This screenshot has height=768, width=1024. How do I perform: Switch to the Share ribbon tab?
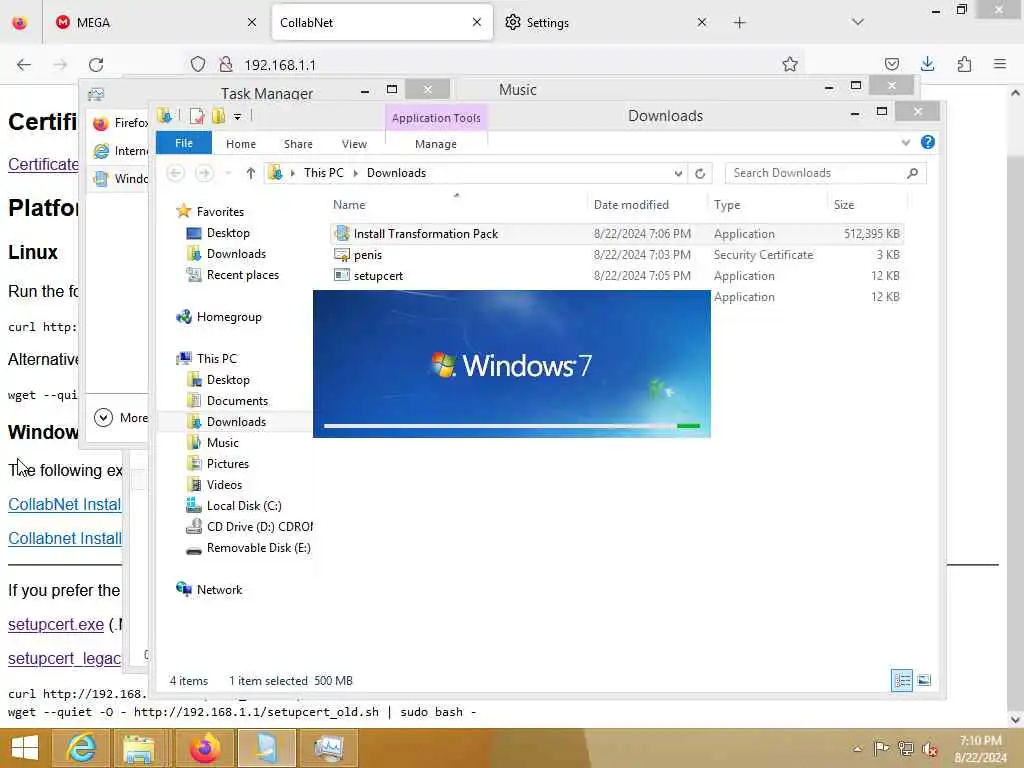[298, 144]
